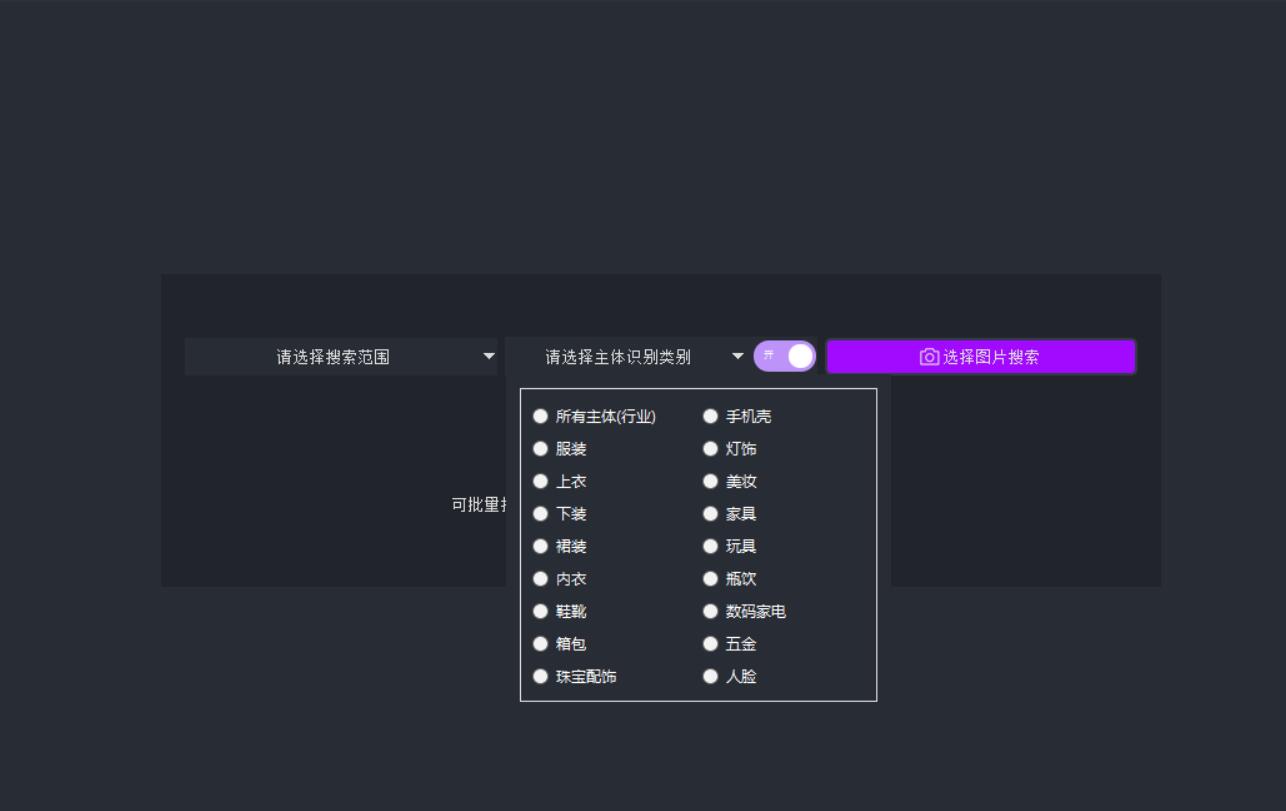The width and height of the screenshot is (1286, 811).
Task: Select the 服装 category radio button
Action: pos(541,449)
